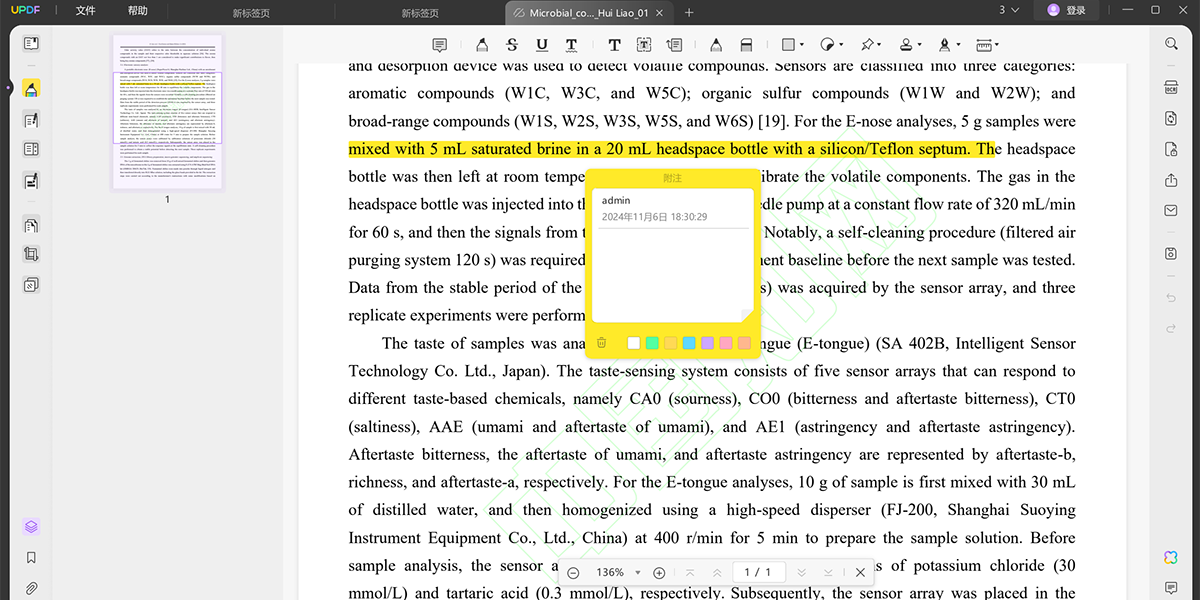Open the 文件 menu
Screen dimensions: 1200x600
coord(85,11)
